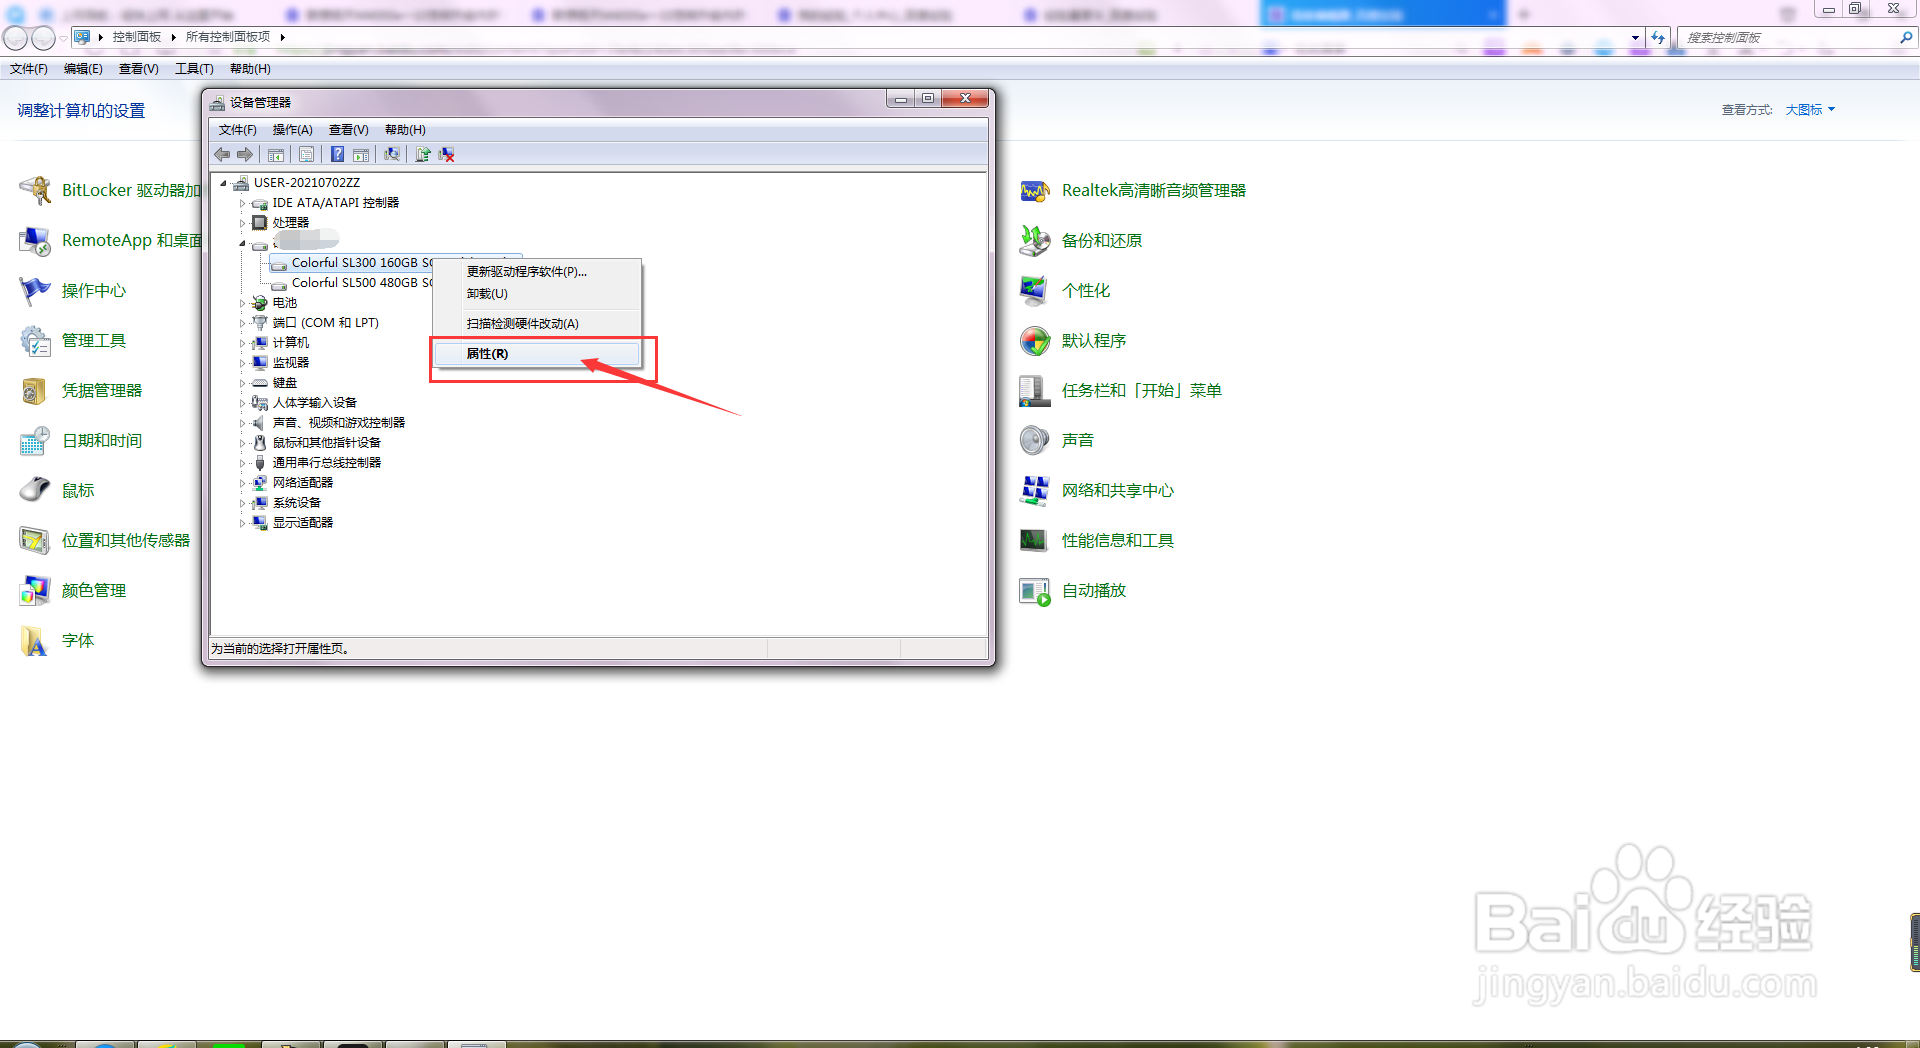
Task: Open 帮助(H) menu in Device Manager
Action: (x=405, y=130)
